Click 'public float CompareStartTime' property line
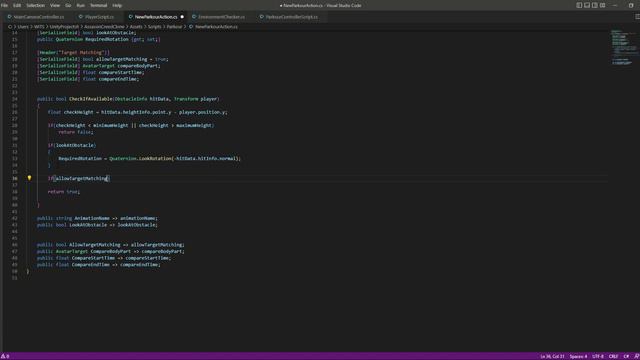640x360 pixels. coord(104,258)
